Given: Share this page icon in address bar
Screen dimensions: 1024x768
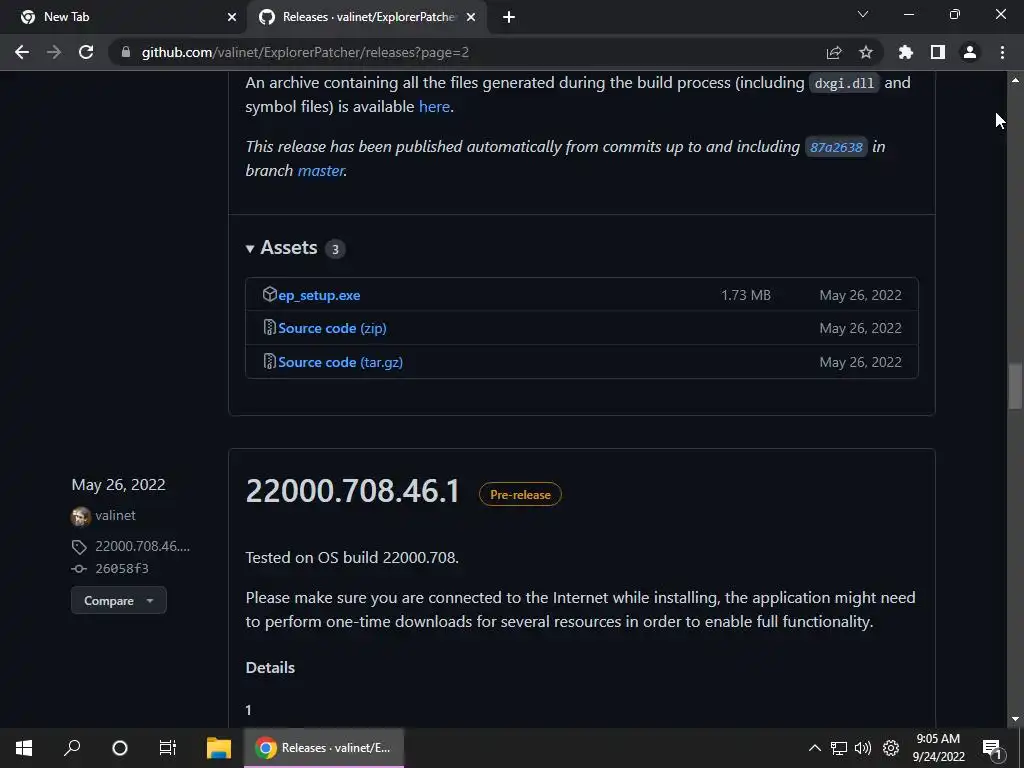Looking at the screenshot, I should pos(834,52).
